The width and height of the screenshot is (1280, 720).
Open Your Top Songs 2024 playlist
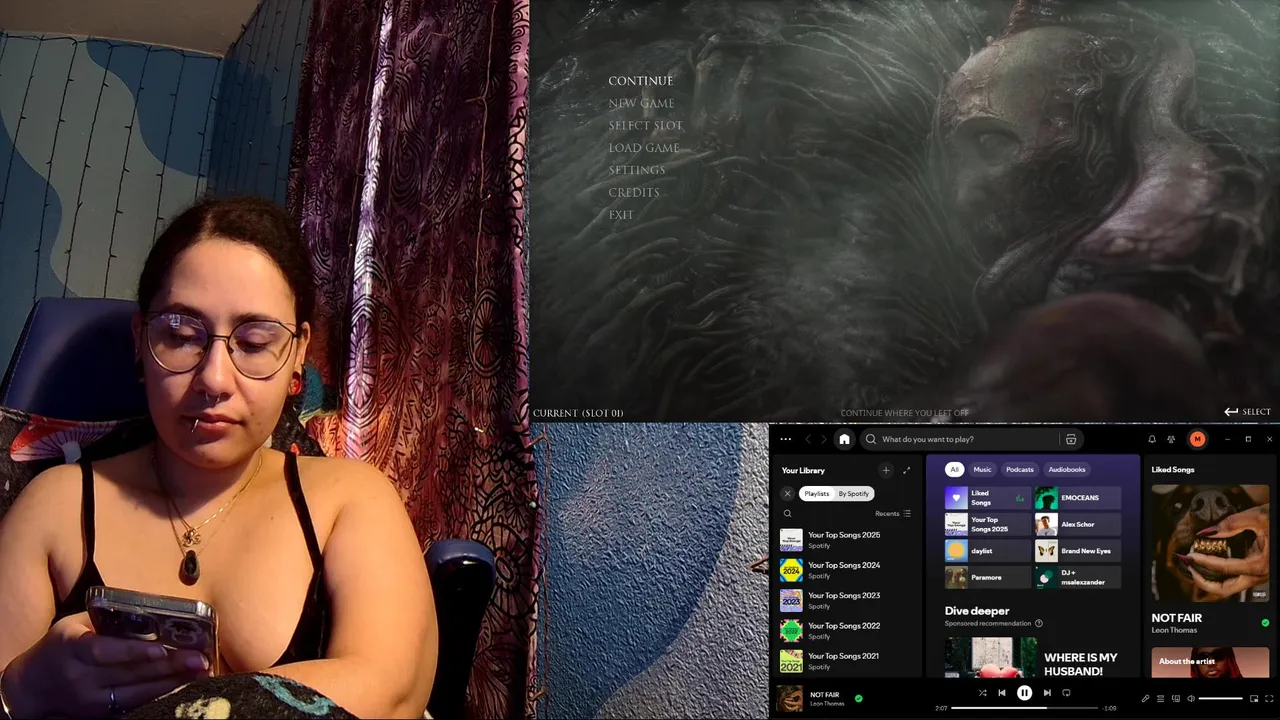click(x=848, y=570)
